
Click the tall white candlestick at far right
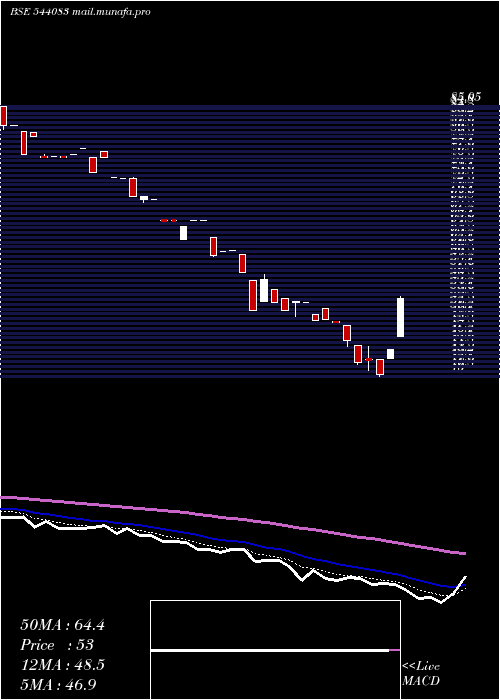pyautogui.click(x=401, y=317)
